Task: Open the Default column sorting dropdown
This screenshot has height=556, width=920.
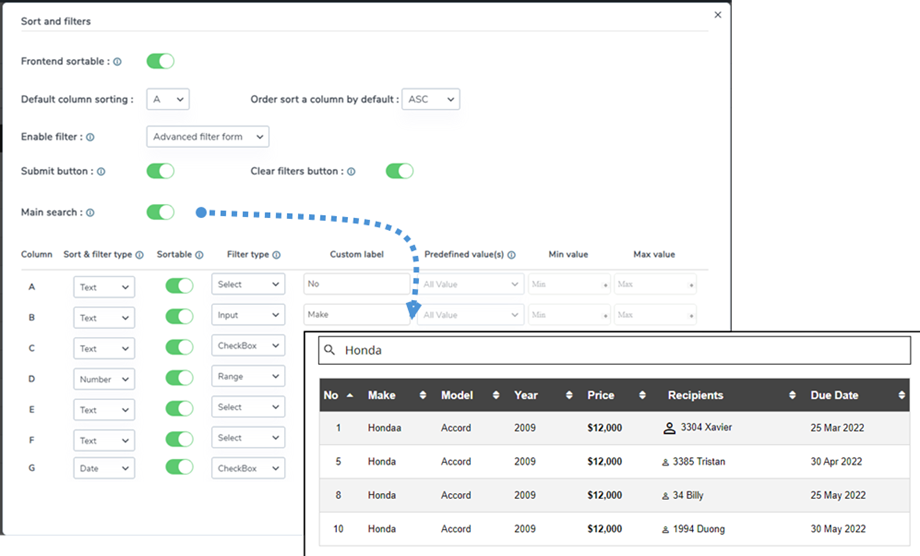Action: point(167,99)
